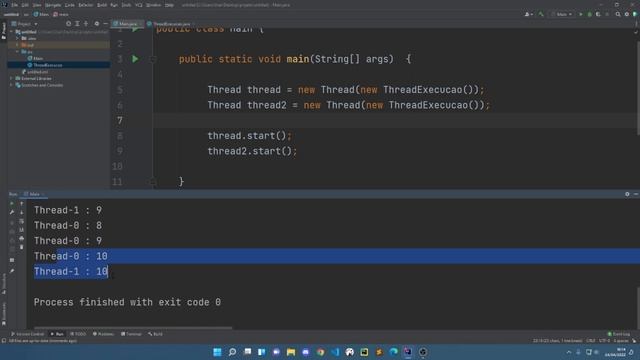
Task: Open the File menu
Action: click(15, 5)
